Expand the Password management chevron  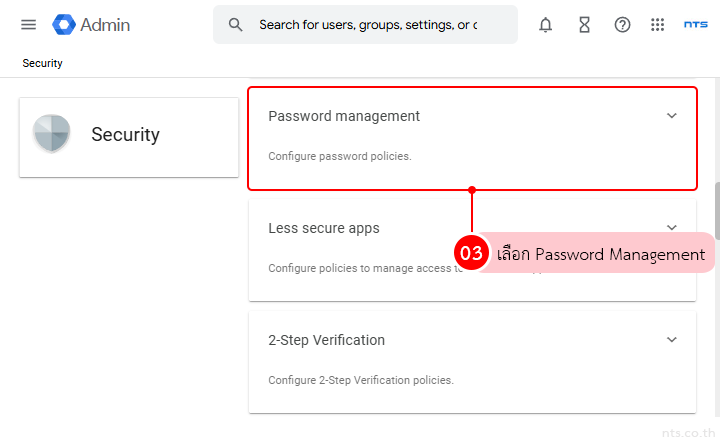pyautogui.click(x=672, y=116)
